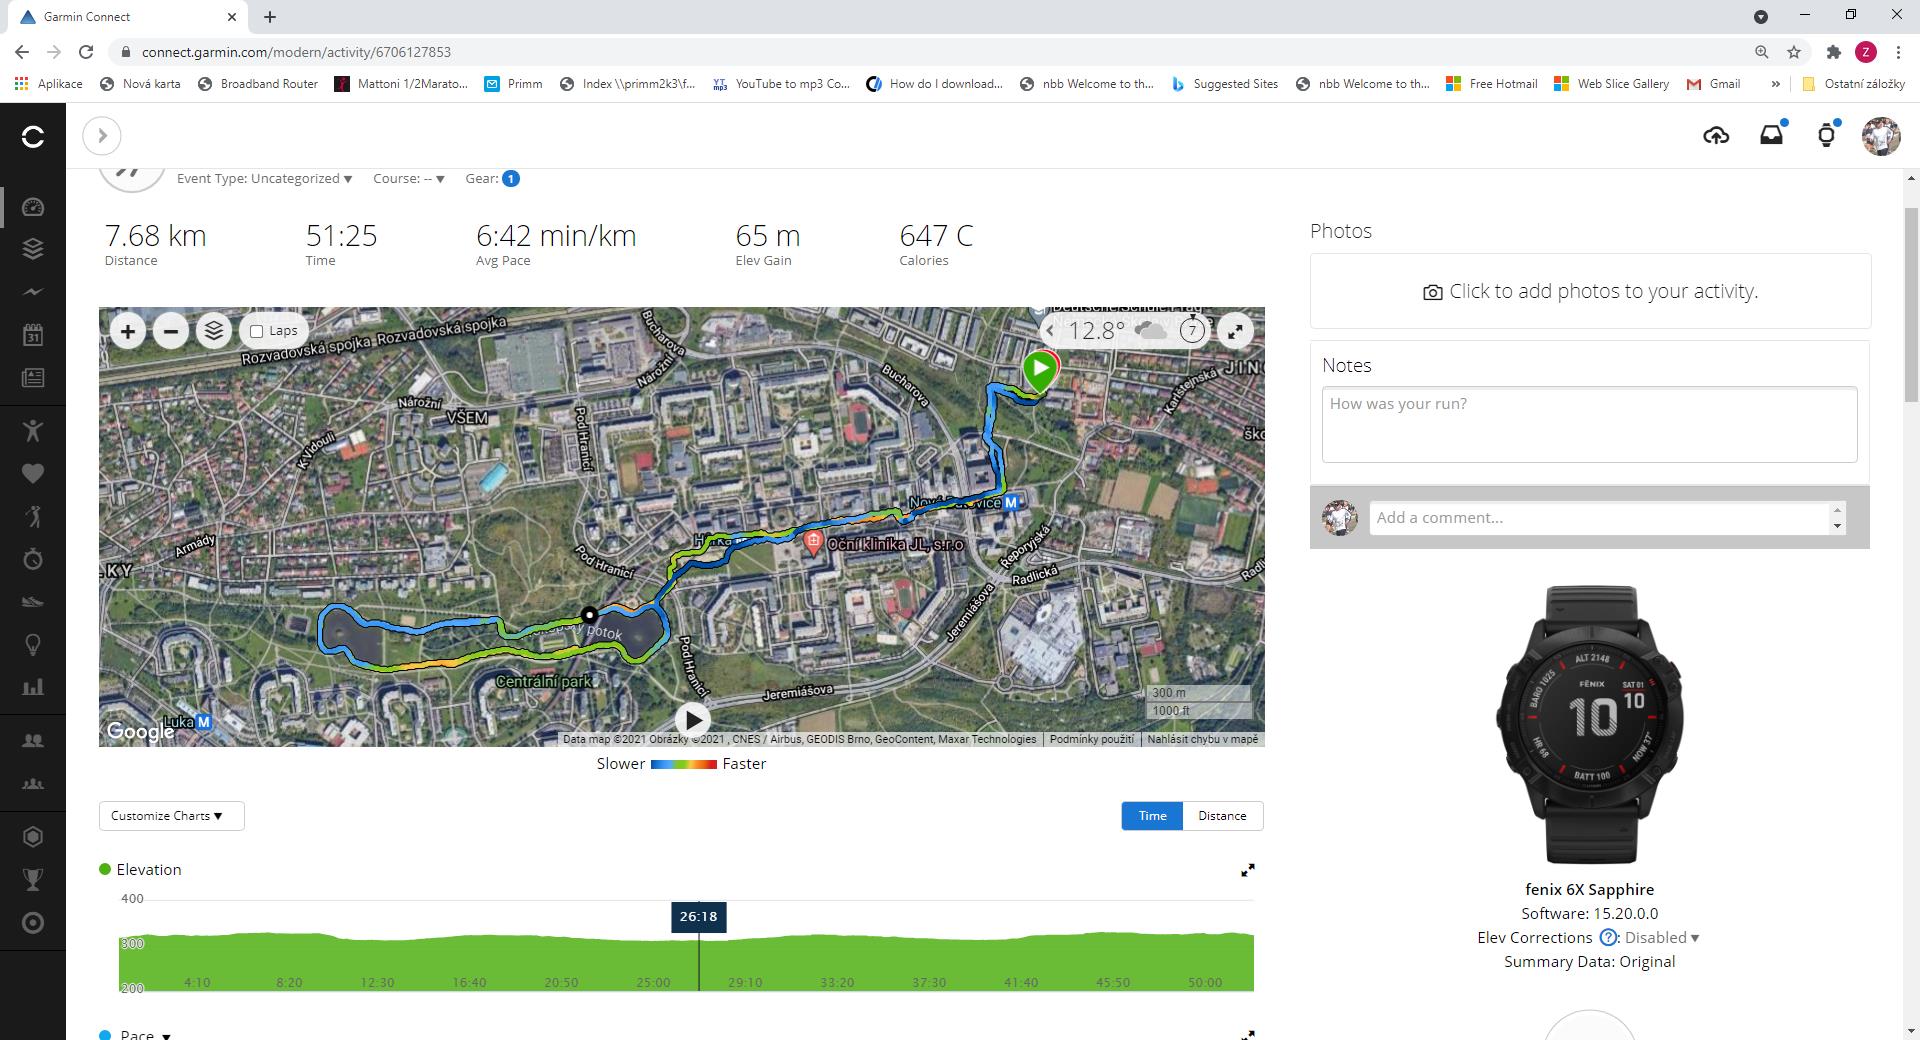Open the Goals target icon in sidebar
This screenshot has height=1040, width=1920.
(33, 923)
